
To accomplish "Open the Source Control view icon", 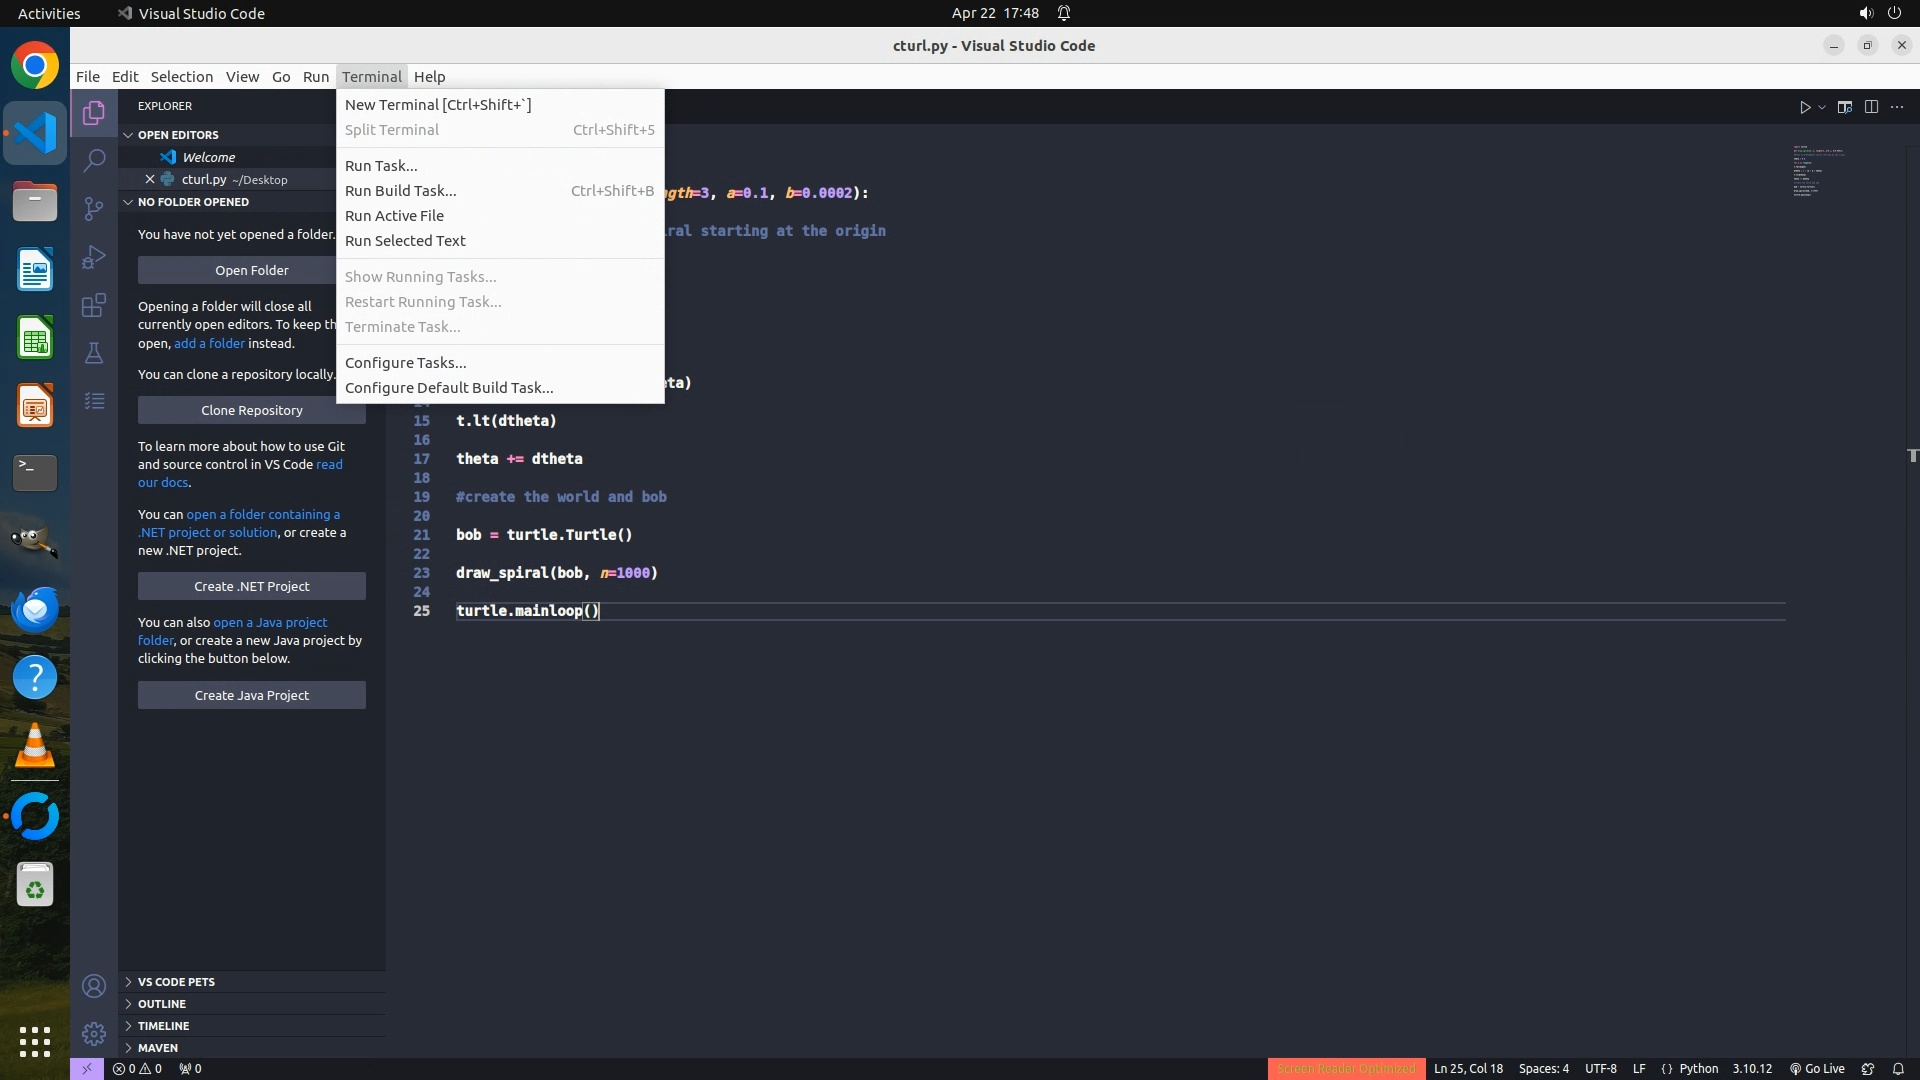I will pyautogui.click(x=94, y=208).
